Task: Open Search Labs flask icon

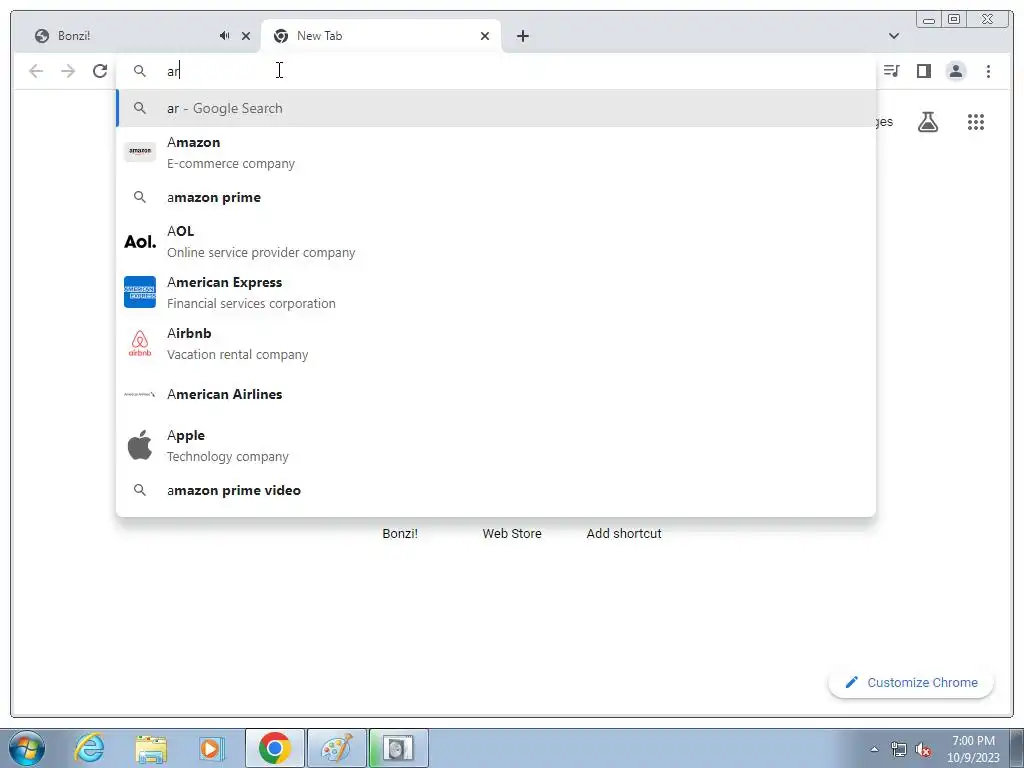Action: pyautogui.click(x=927, y=121)
